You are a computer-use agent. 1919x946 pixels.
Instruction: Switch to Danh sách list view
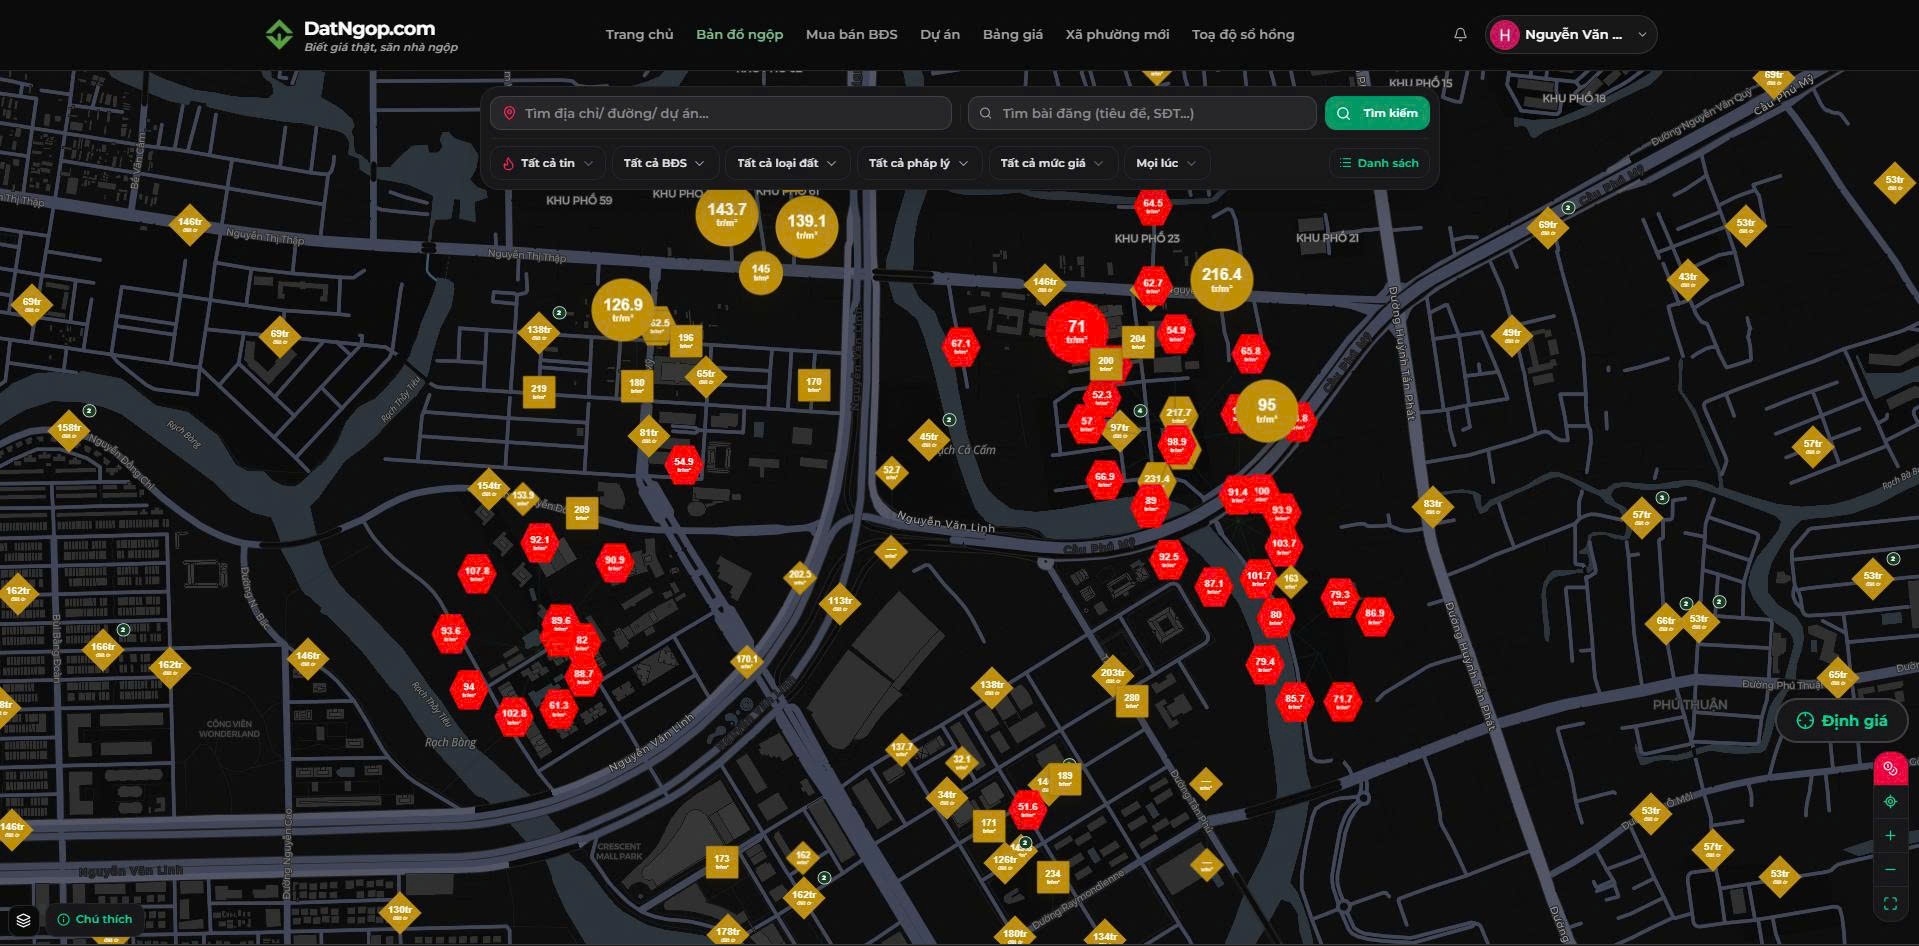[x=1378, y=163]
